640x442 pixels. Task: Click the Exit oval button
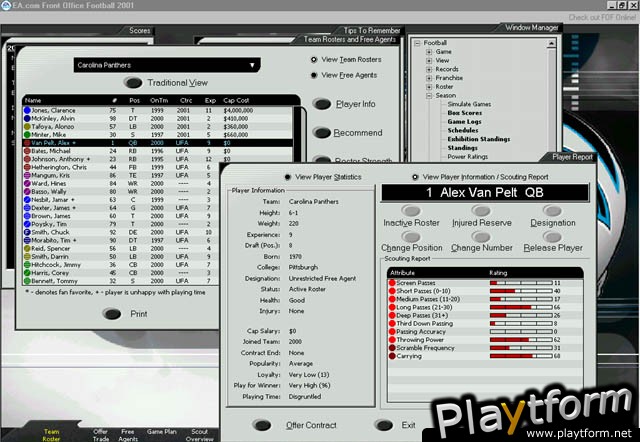[x=384, y=425]
